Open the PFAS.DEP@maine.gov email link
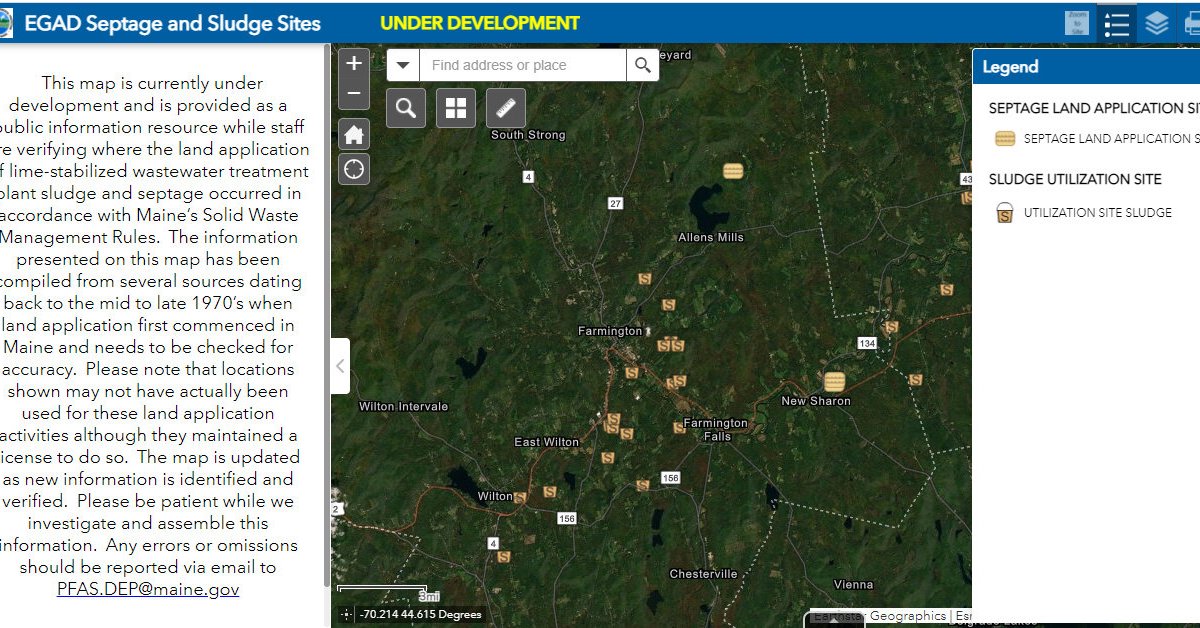Image resolution: width=1200 pixels, height=628 pixels. [x=148, y=589]
